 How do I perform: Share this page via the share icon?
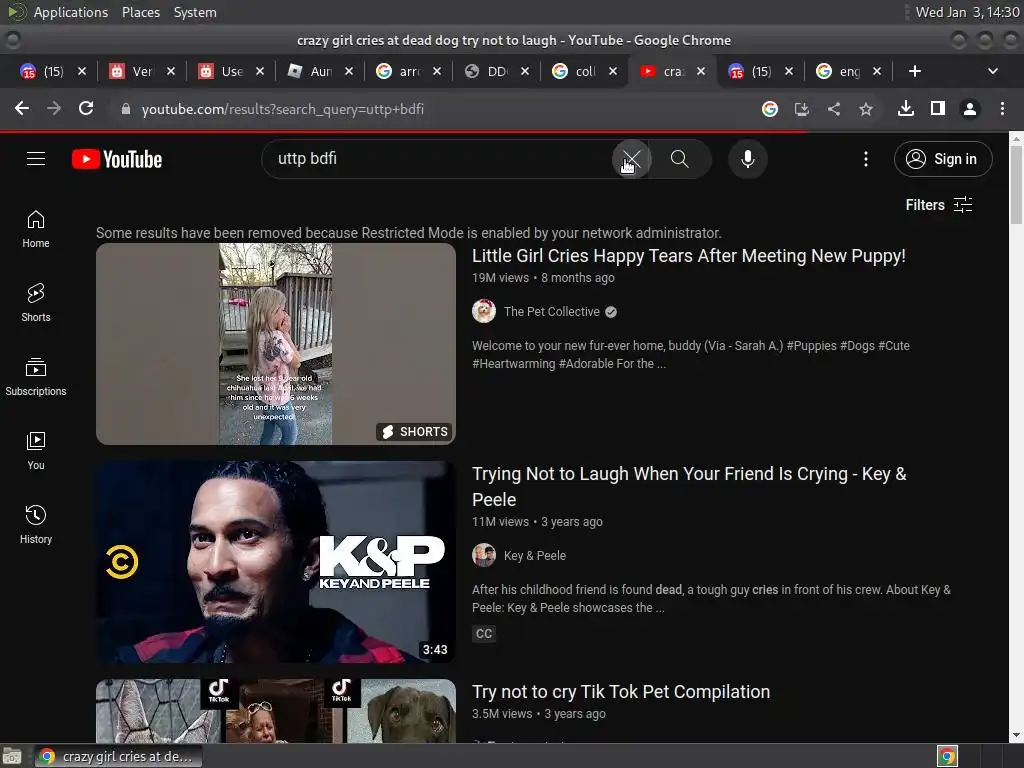click(834, 109)
